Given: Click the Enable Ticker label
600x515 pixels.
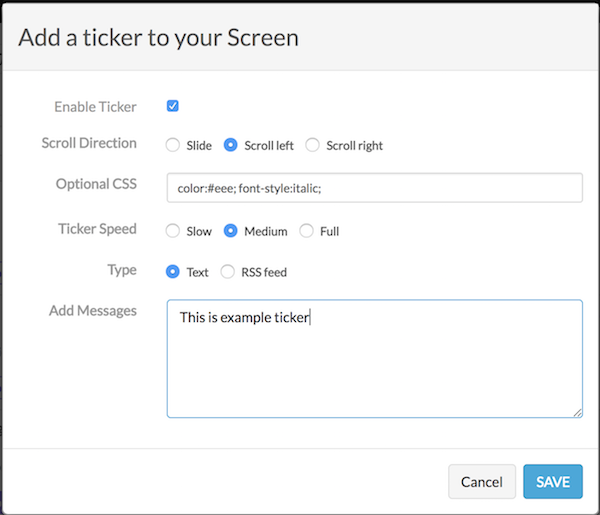Looking at the screenshot, I should [x=95, y=107].
